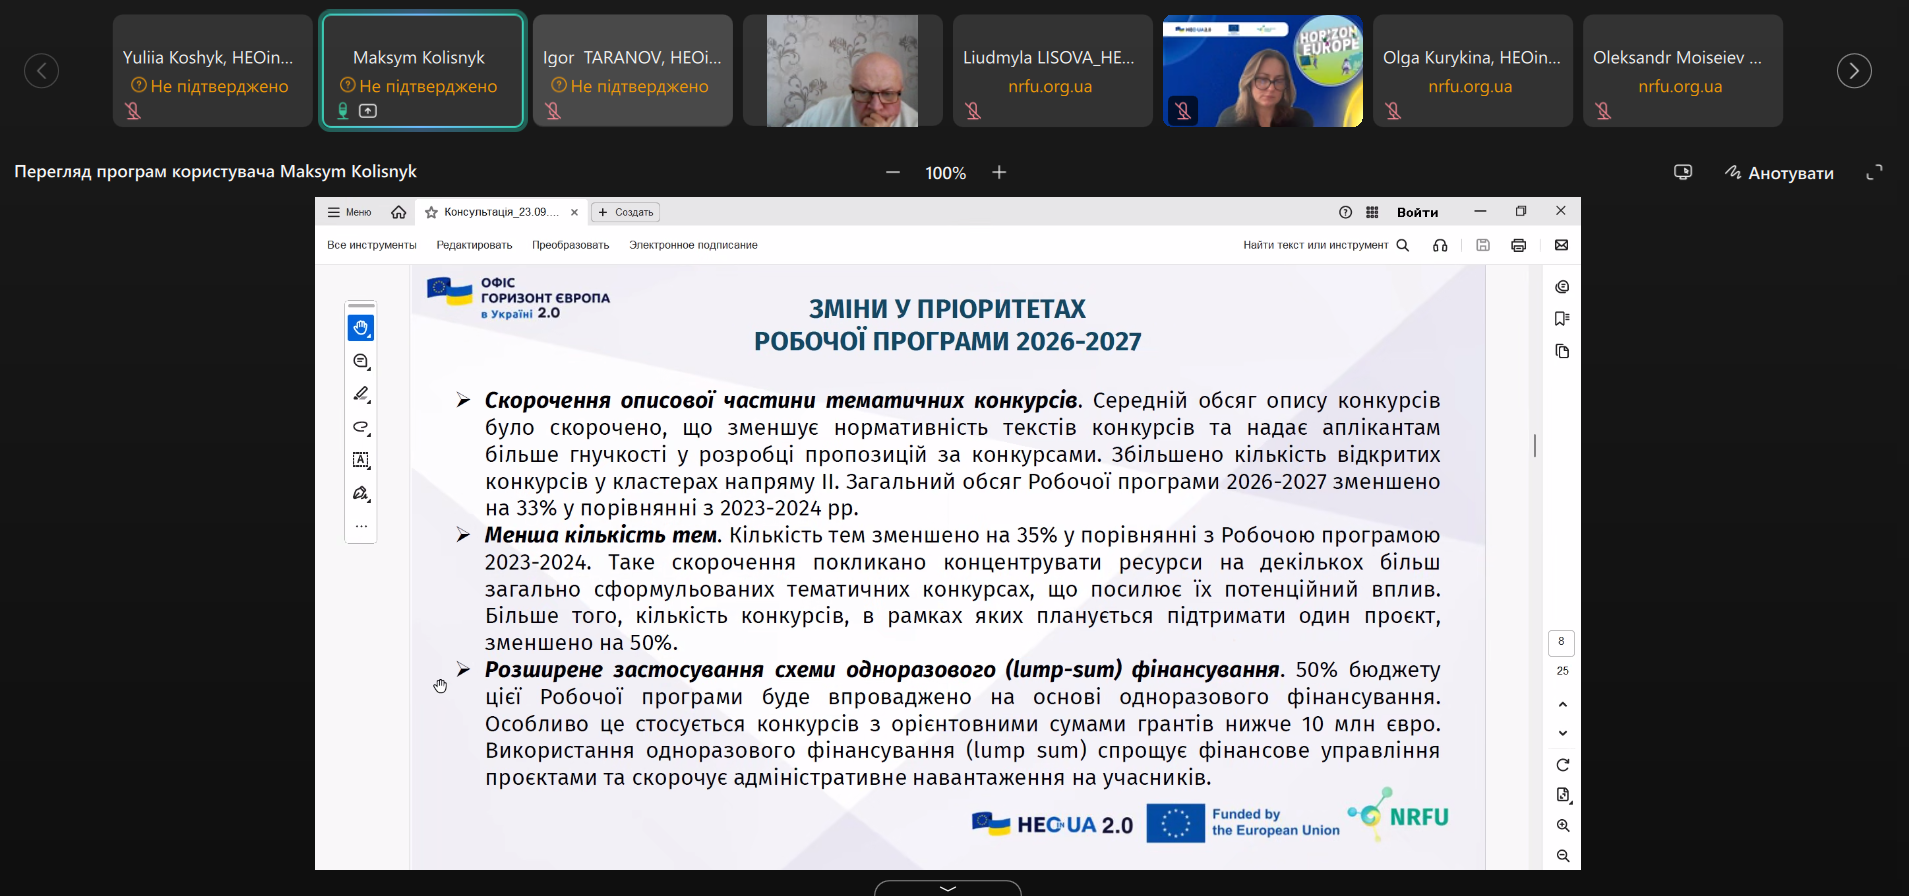Close the Консультація_23.09 tab
Screen dimensions: 1909x896
[574, 212]
